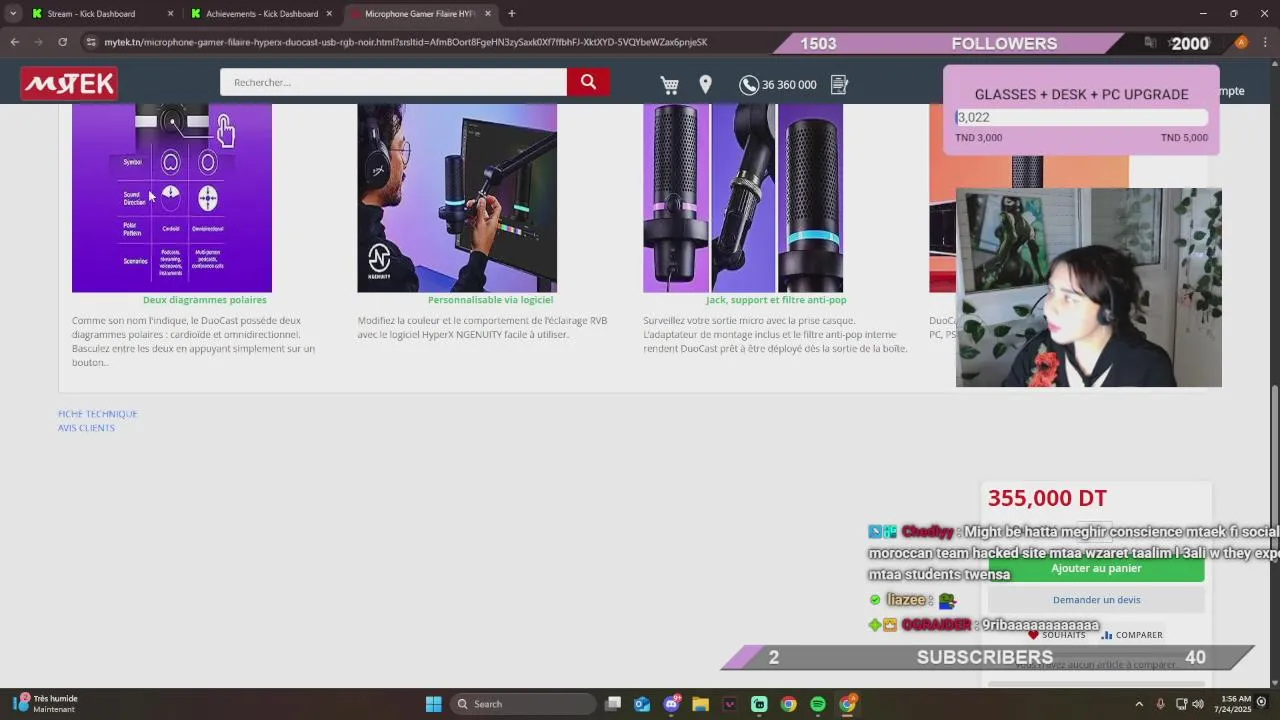The width and height of the screenshot is (1280, 720).
Task: Click the network icon in system tray
Action: [x=1181, y=704]
